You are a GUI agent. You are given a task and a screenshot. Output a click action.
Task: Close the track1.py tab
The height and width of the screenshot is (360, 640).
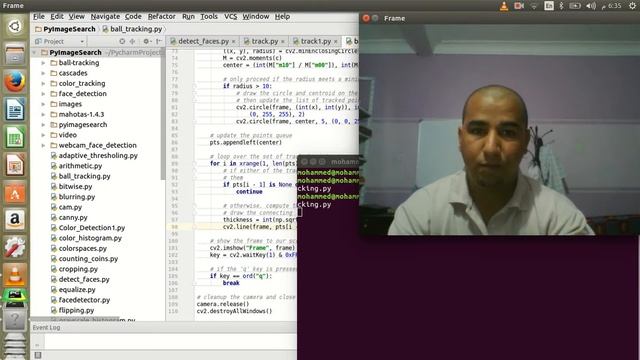coord(336,42)
